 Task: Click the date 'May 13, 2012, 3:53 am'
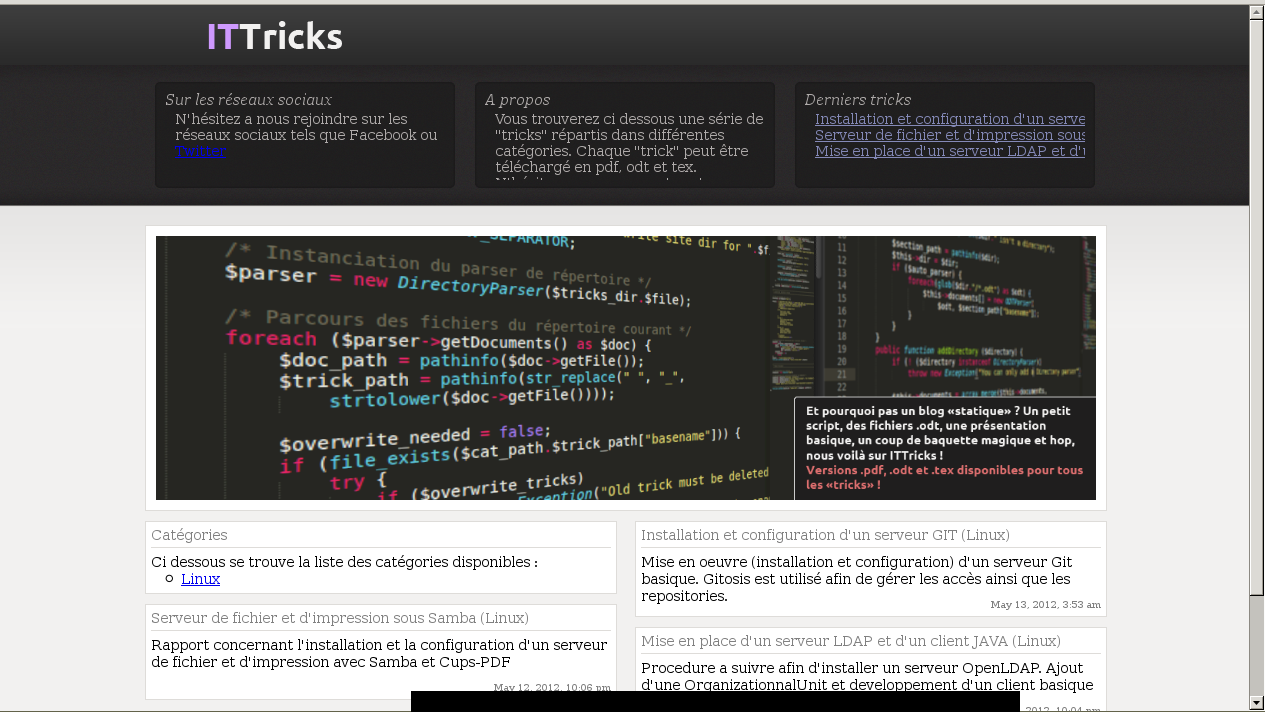[x=1045, y=605]
